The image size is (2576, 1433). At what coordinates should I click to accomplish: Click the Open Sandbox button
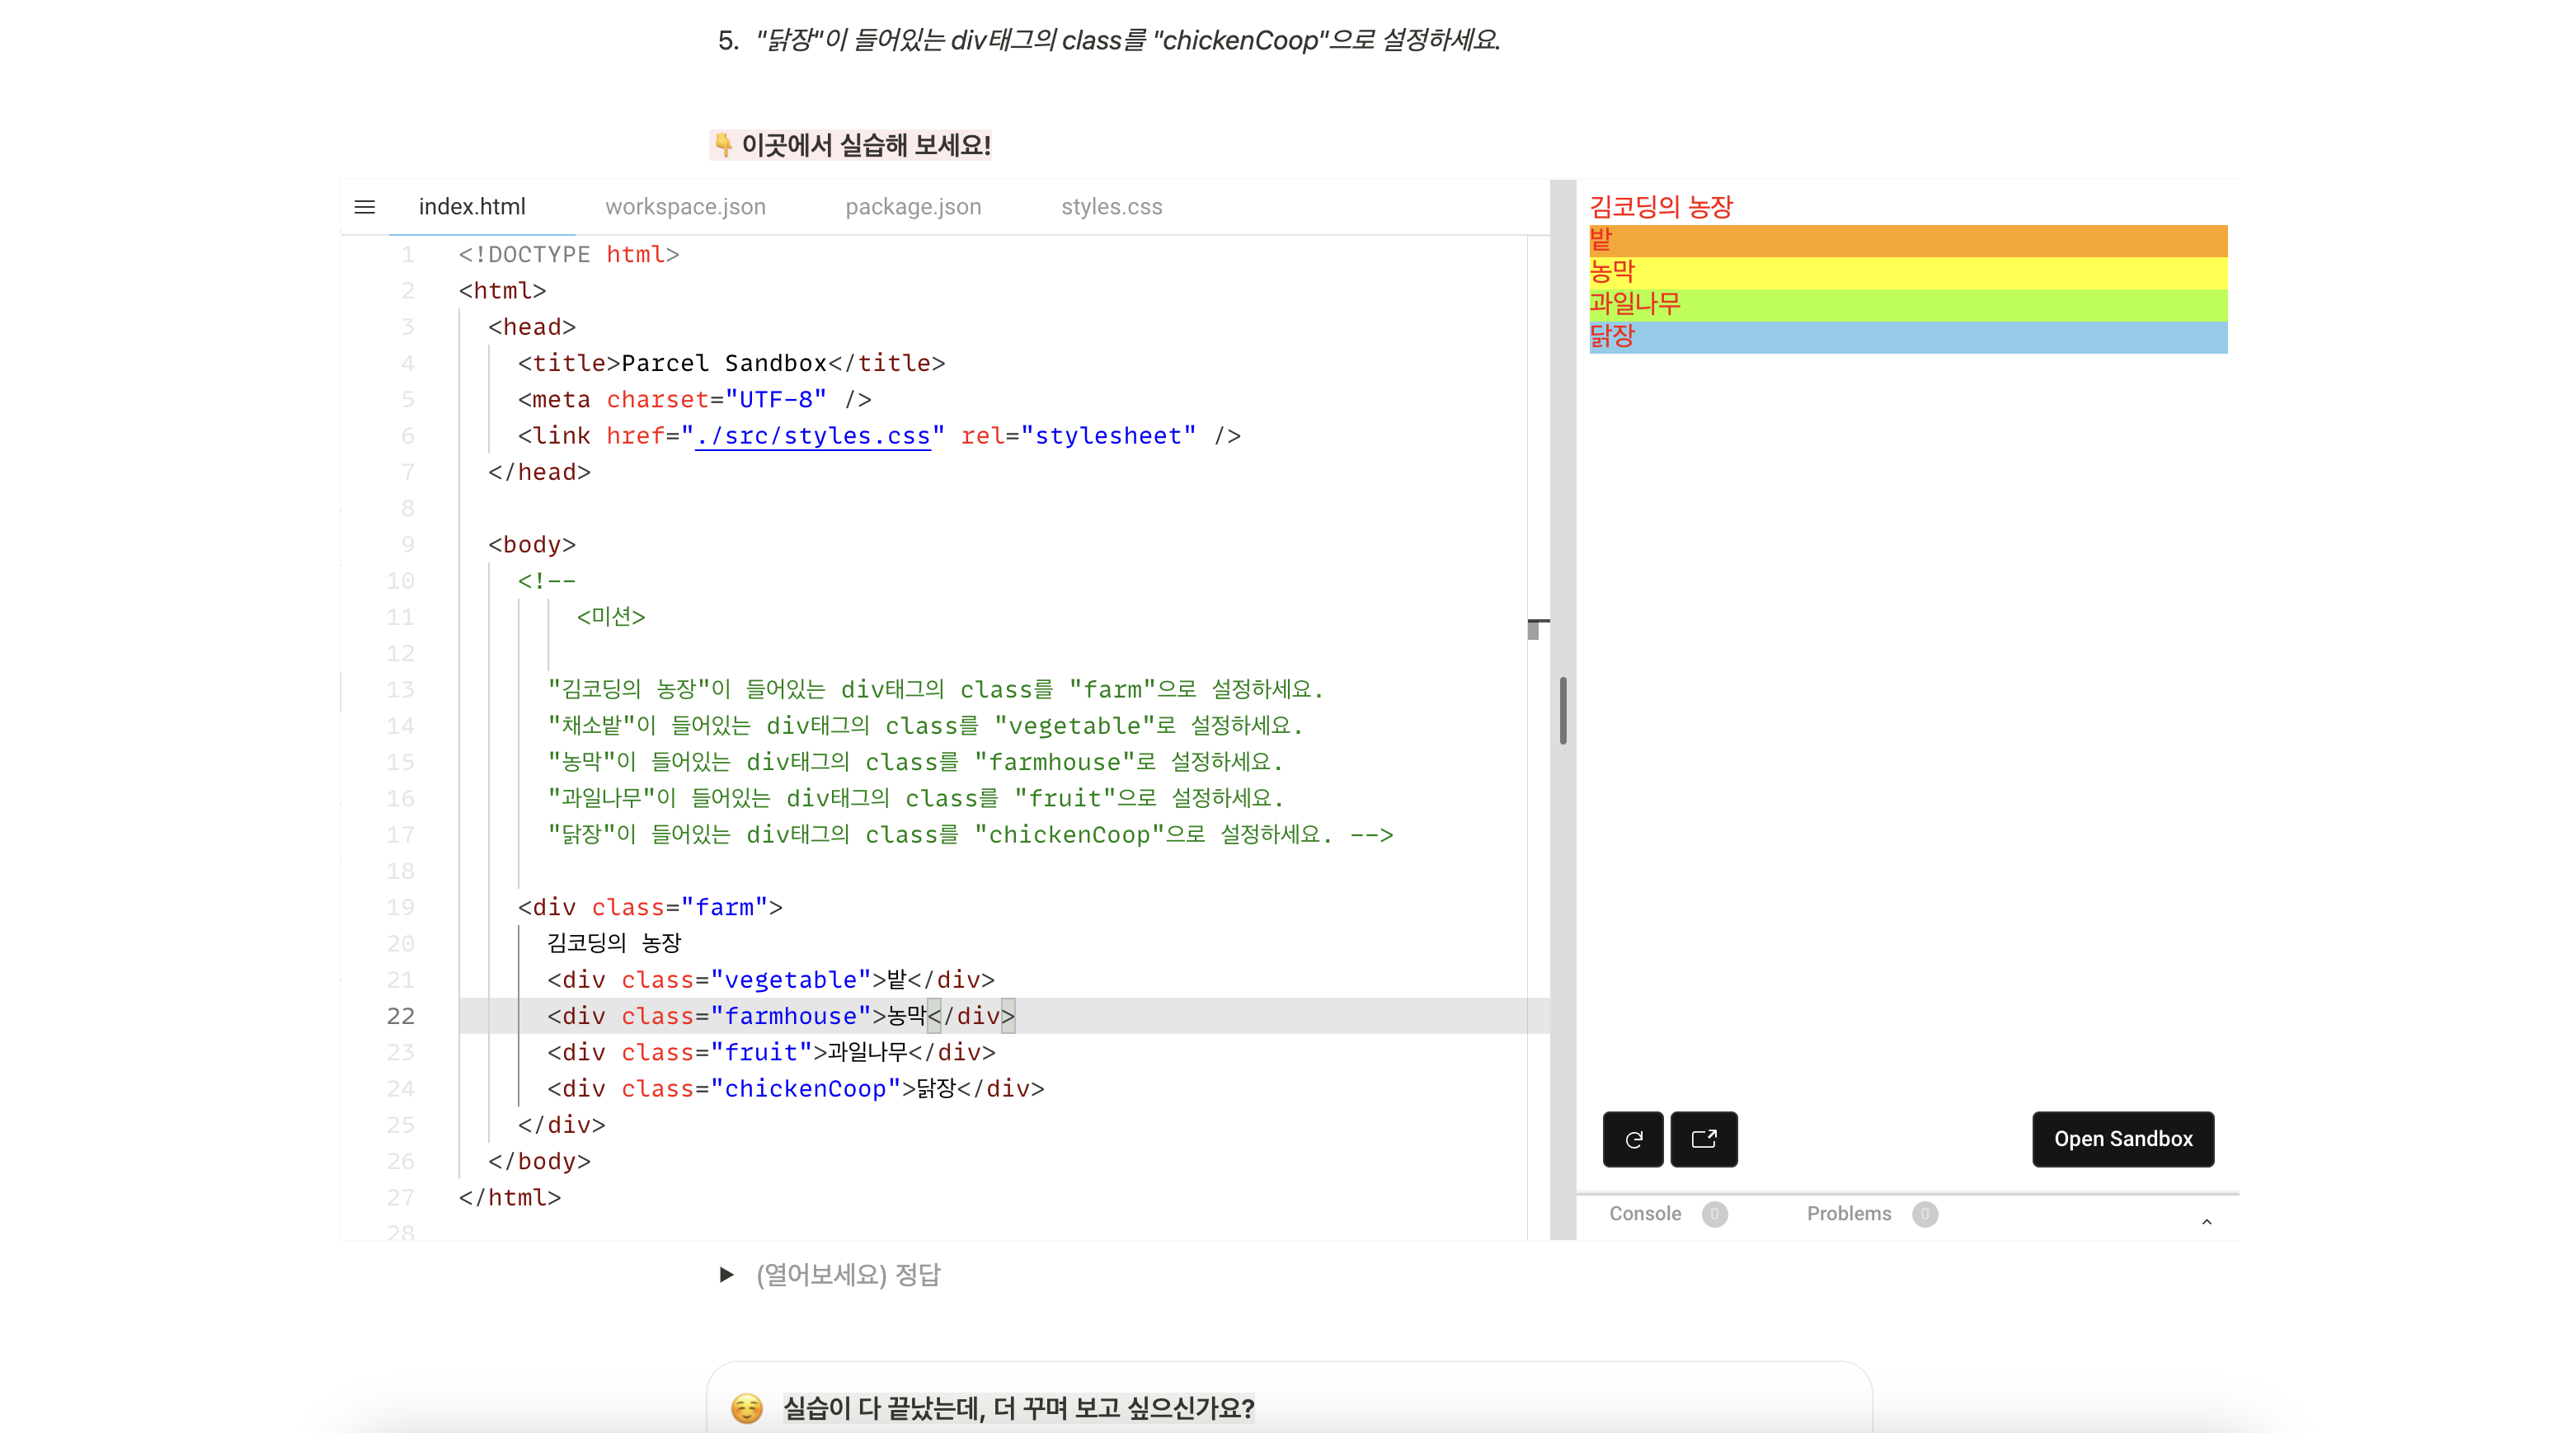click(2123, 1139)
